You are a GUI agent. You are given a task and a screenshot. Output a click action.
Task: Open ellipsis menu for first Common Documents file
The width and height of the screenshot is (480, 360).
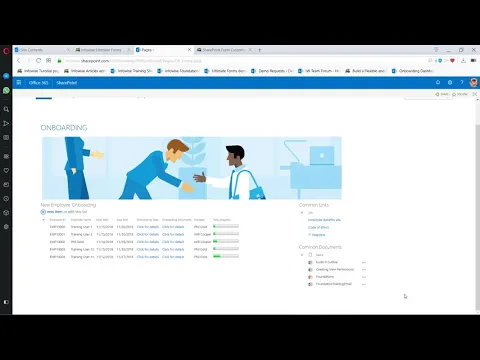364,262
